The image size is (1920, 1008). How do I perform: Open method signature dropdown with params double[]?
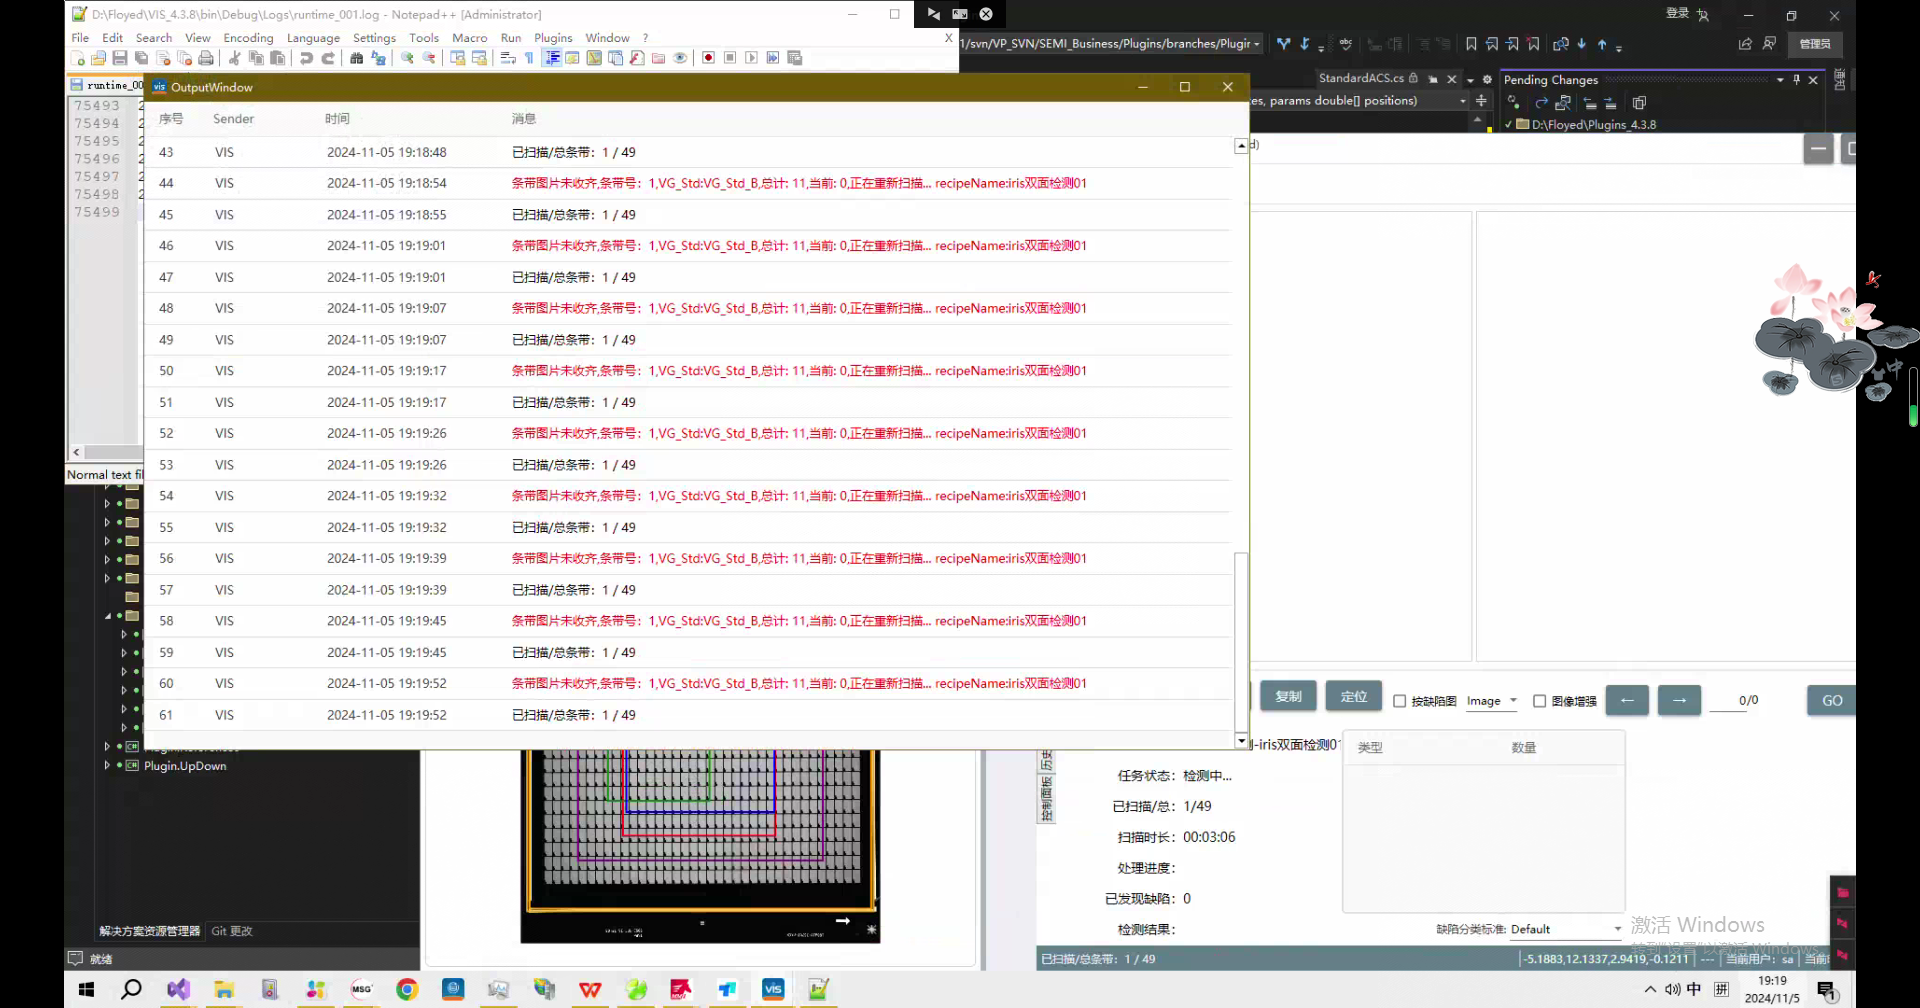(1462, 101)
